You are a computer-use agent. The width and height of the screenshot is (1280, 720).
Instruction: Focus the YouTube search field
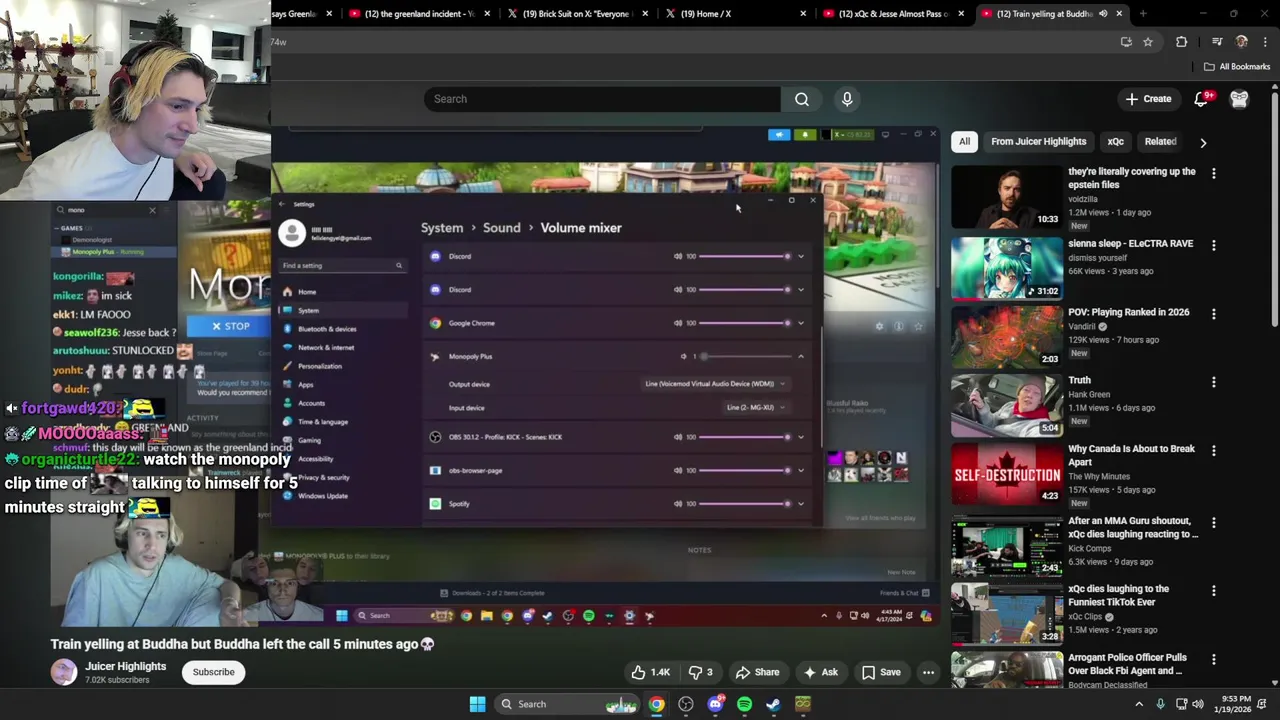[x=602, y=99]
